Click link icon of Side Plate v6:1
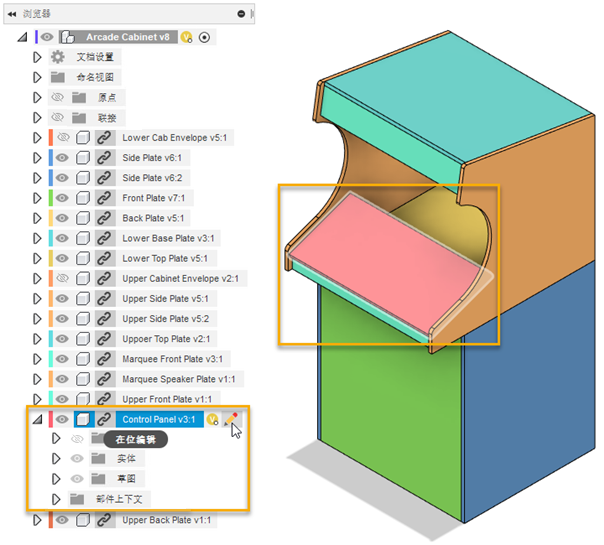Image resolution: width=604 pixels, height=545 pixels. (104, 158)
